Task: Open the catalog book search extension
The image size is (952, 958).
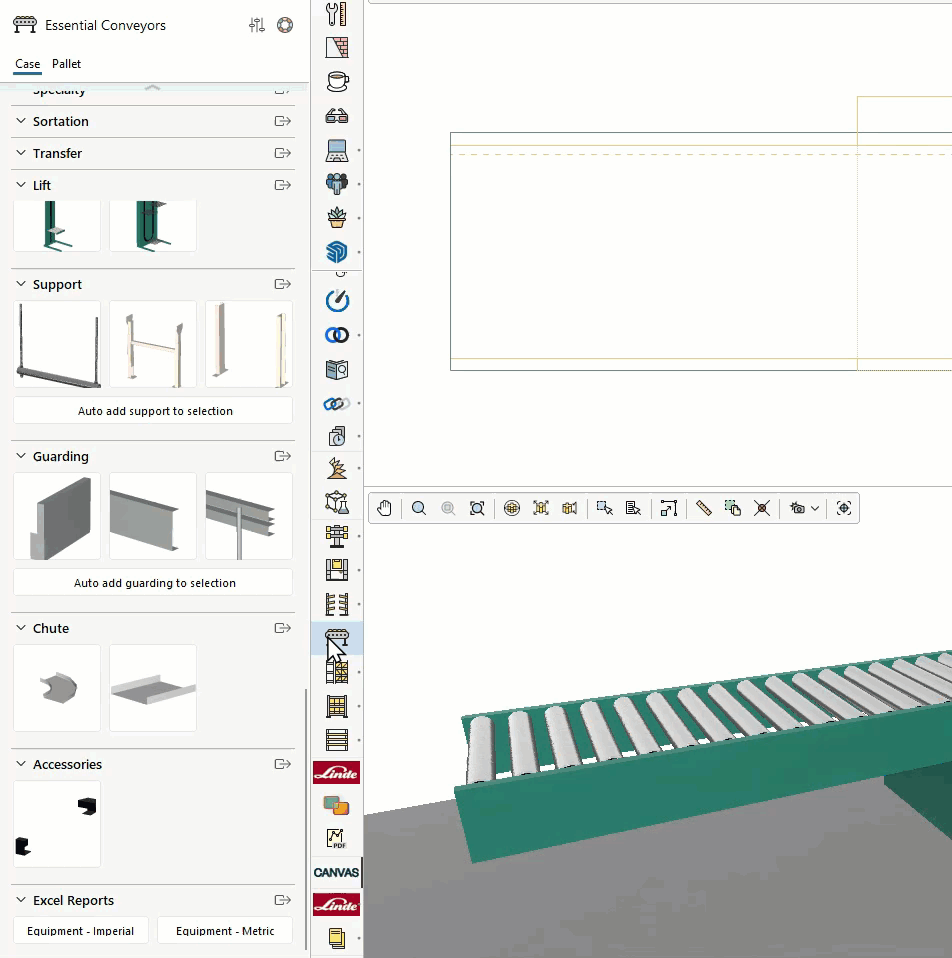Action: (x=337, y=369)
